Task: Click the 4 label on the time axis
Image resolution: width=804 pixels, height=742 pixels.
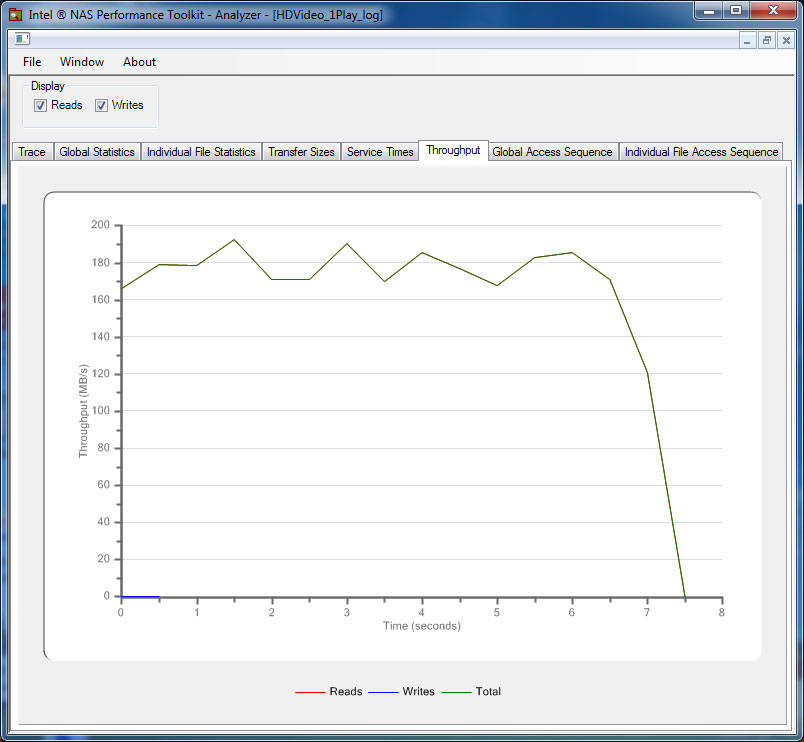Action: tap(421, 612)
